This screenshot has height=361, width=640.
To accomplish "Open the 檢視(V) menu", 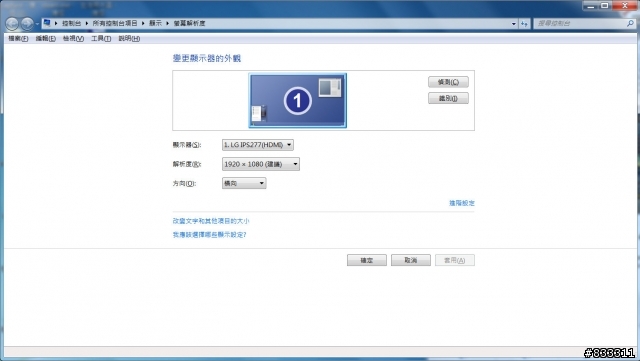I will 73,38.
